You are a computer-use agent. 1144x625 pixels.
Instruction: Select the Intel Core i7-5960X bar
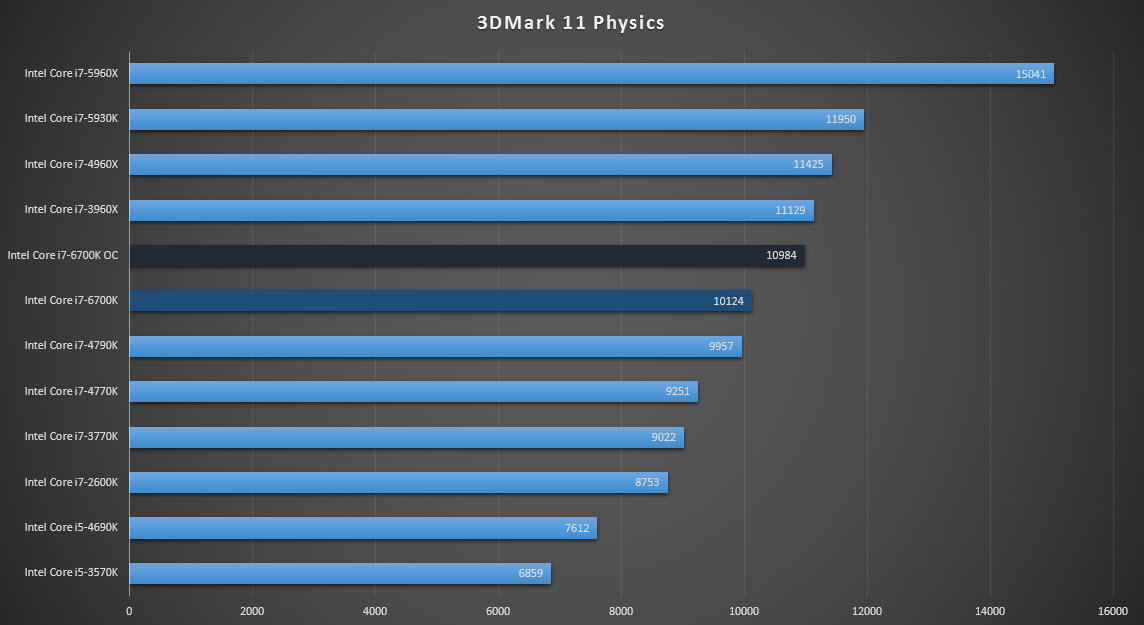click(590, 73)
